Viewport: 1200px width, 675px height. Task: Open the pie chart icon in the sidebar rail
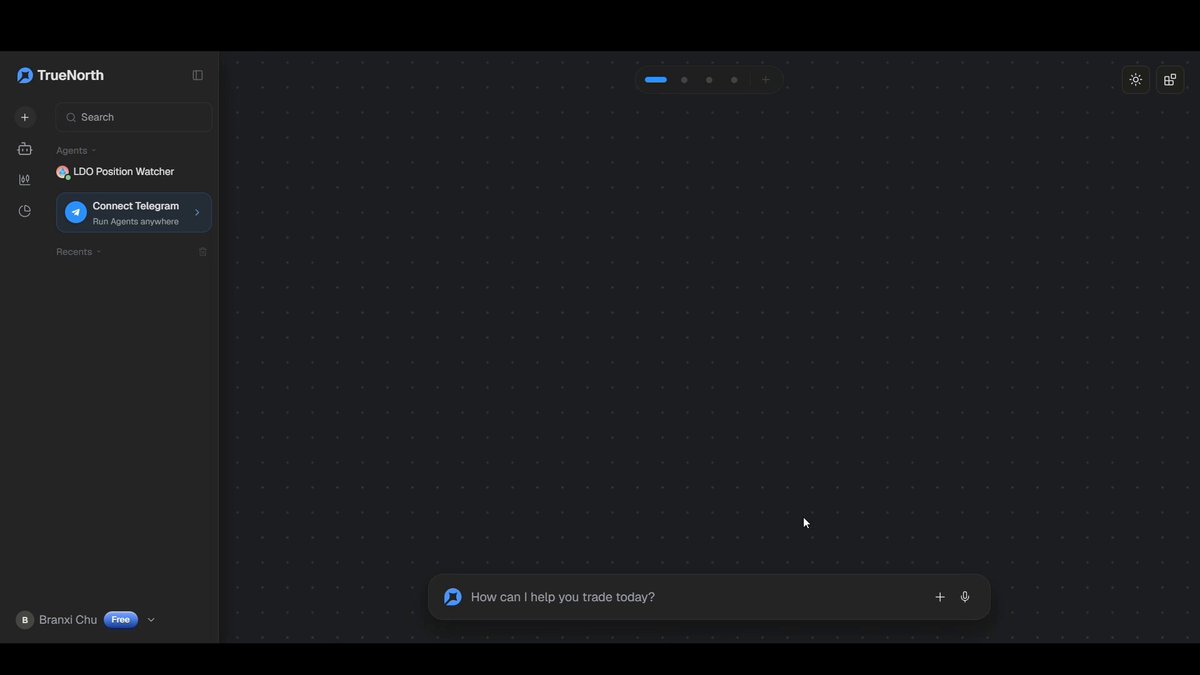[x=25, y=211]
